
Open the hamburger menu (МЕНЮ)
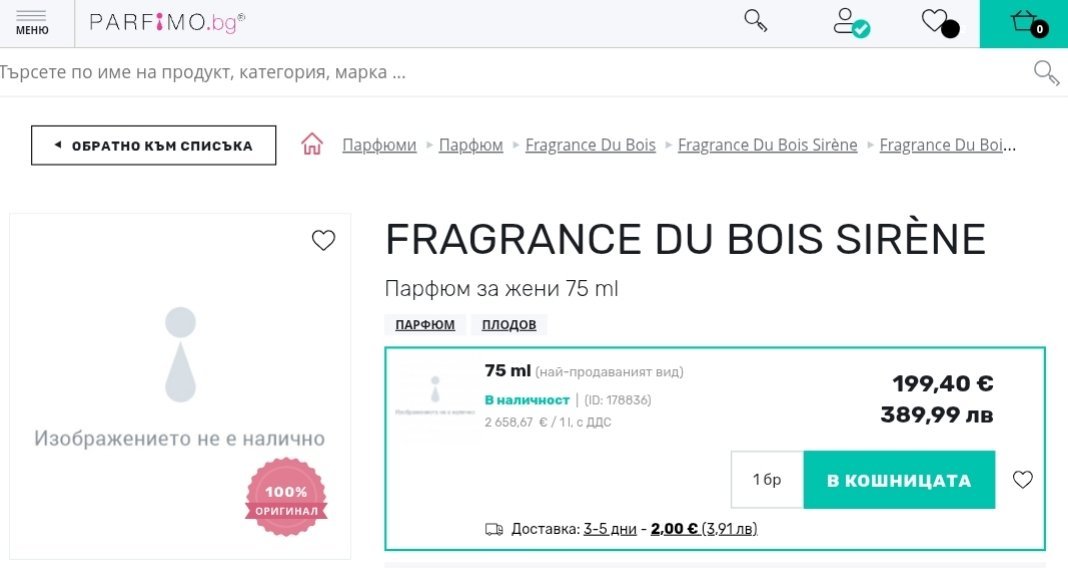[32, 23]
